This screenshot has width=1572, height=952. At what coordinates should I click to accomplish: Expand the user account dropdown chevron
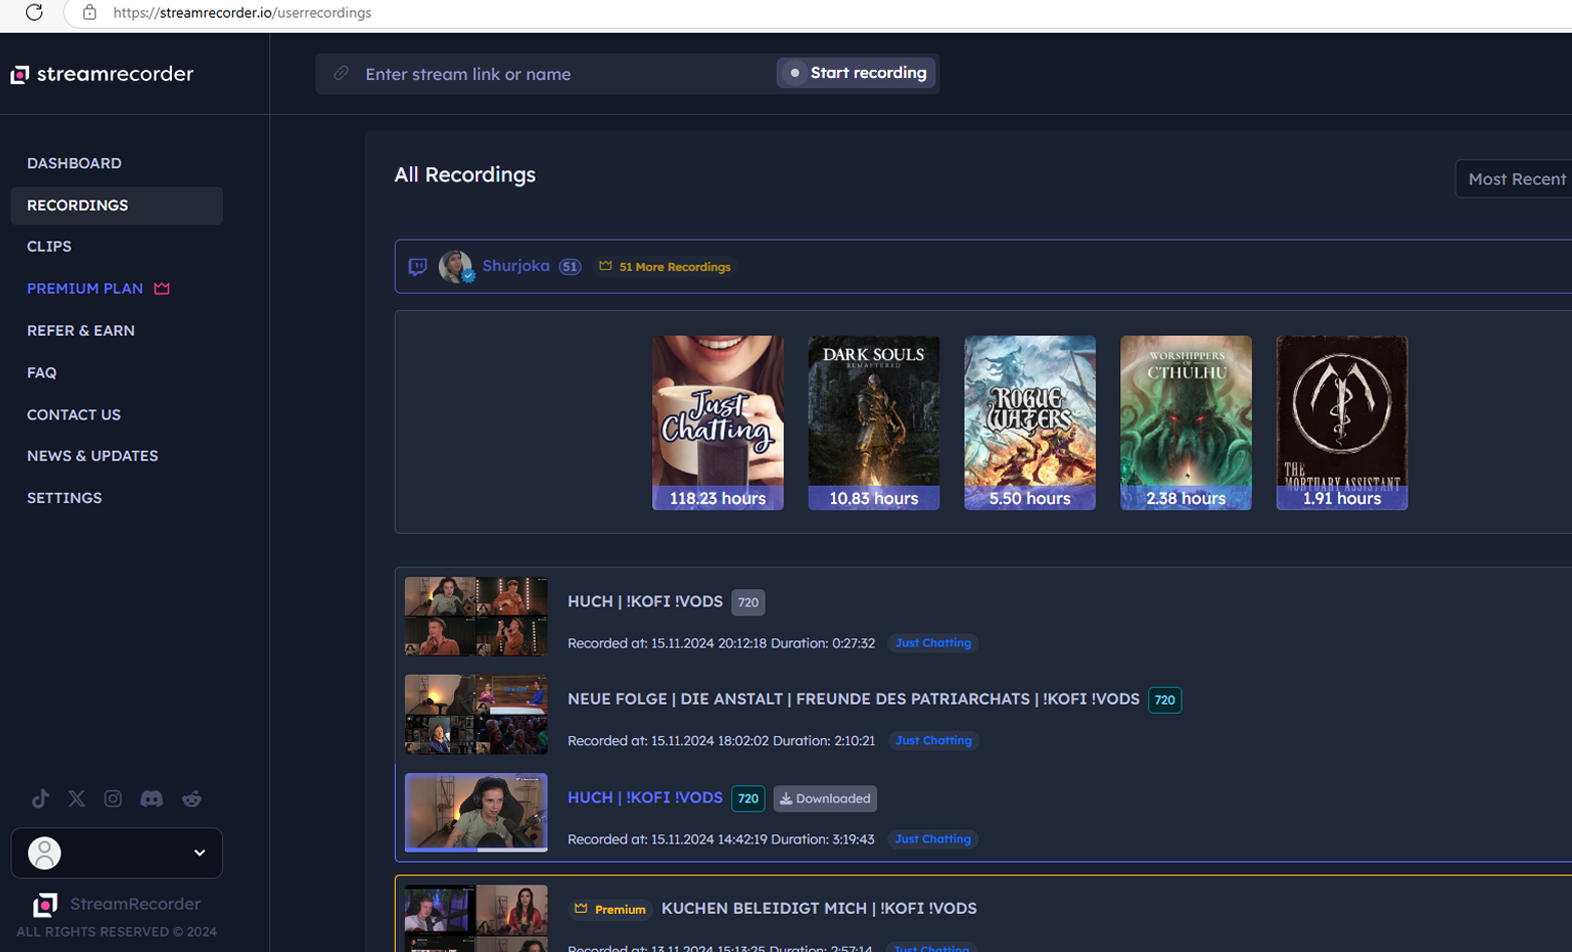pos(199,853)
